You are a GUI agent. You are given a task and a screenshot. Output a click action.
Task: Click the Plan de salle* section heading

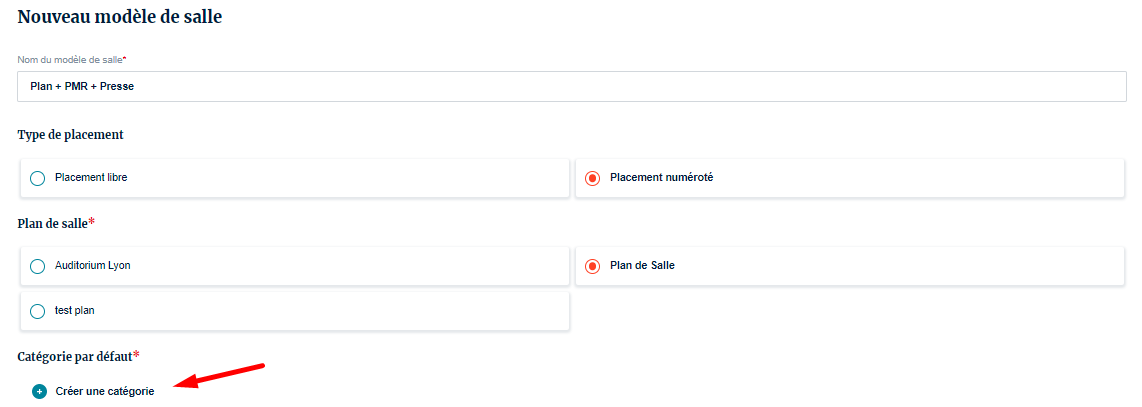56,223
